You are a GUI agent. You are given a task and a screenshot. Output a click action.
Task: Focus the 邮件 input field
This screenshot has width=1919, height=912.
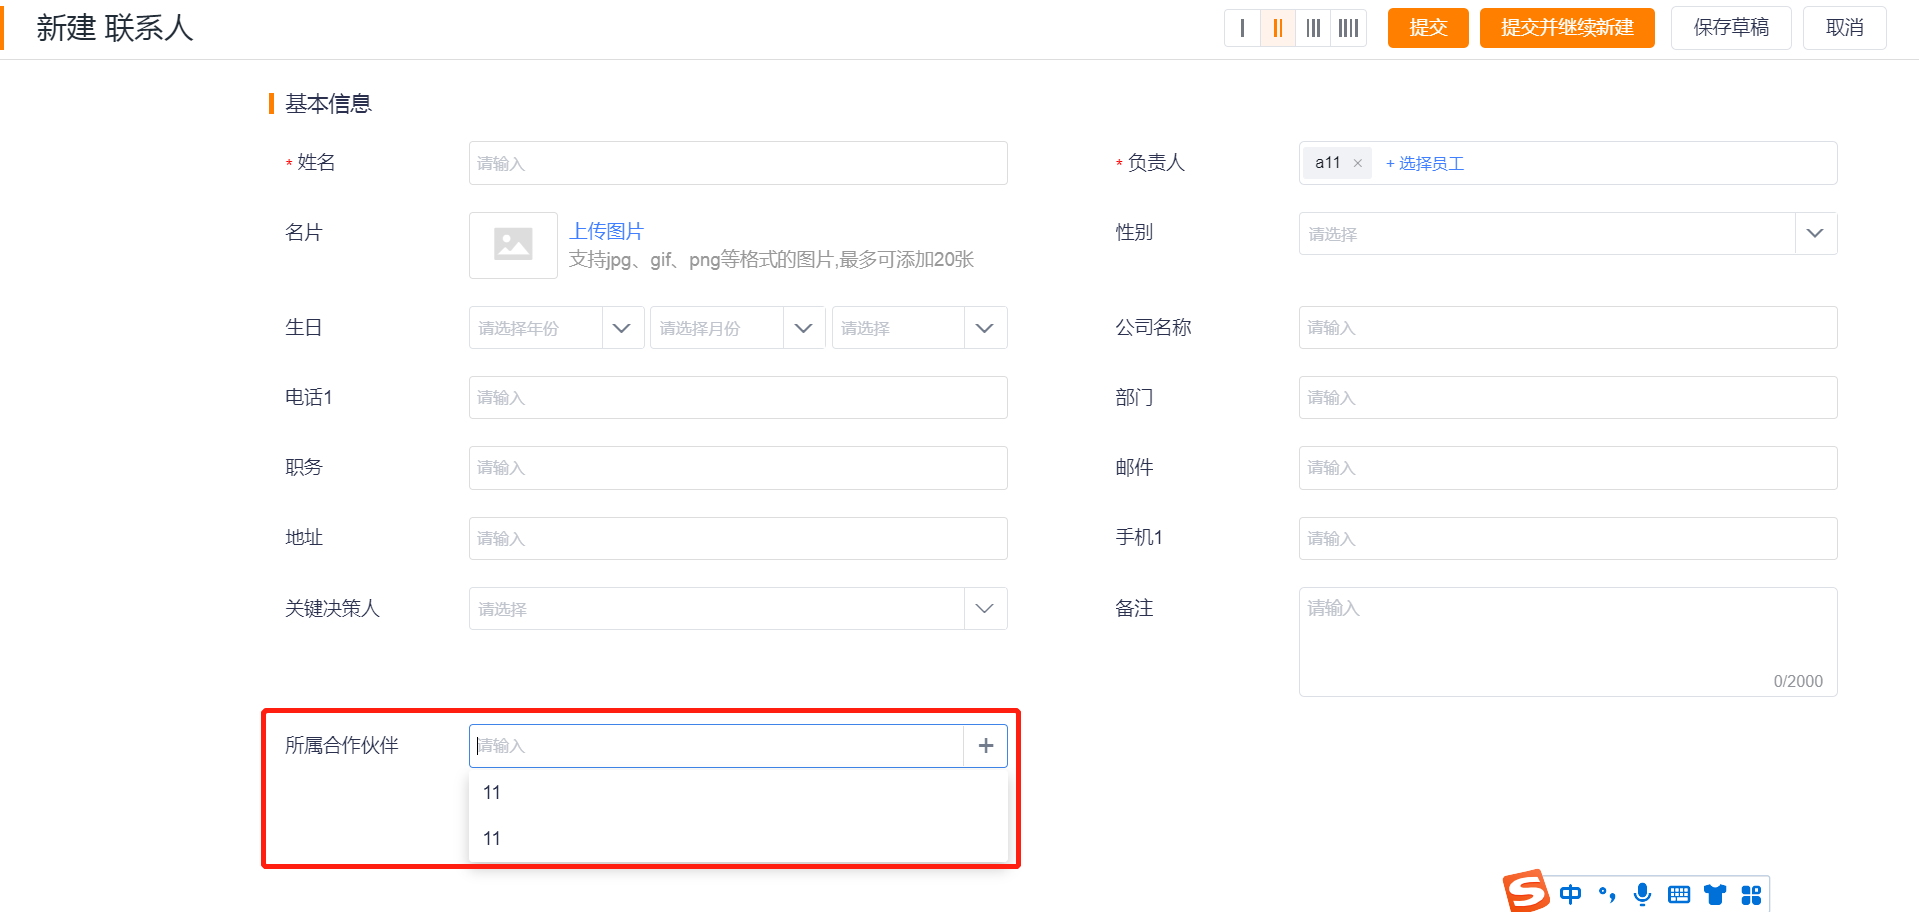point(1568,468)
